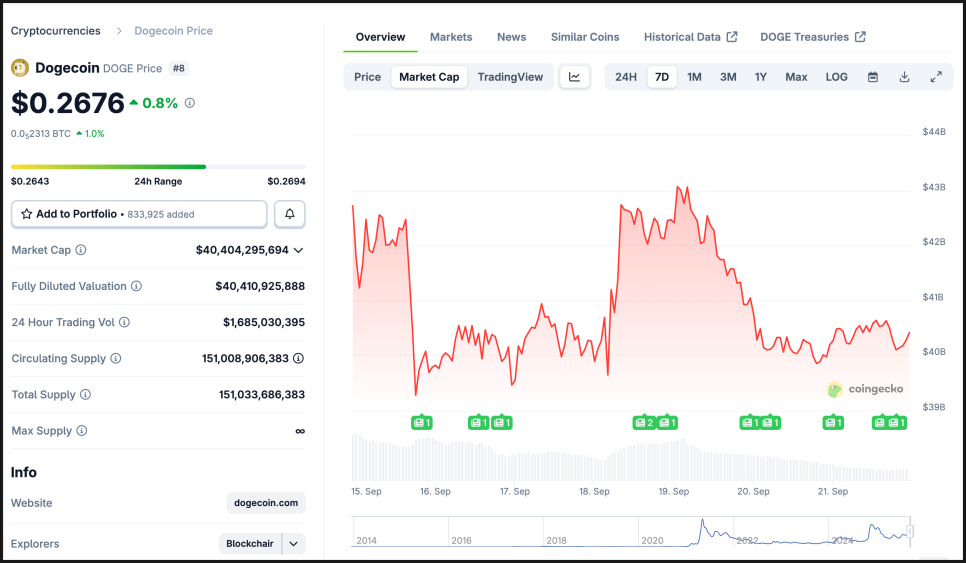Visit dogecoin.com website link
Image resolution: width=966 pixels, height=563 pixels.
[x=266, y=503]
